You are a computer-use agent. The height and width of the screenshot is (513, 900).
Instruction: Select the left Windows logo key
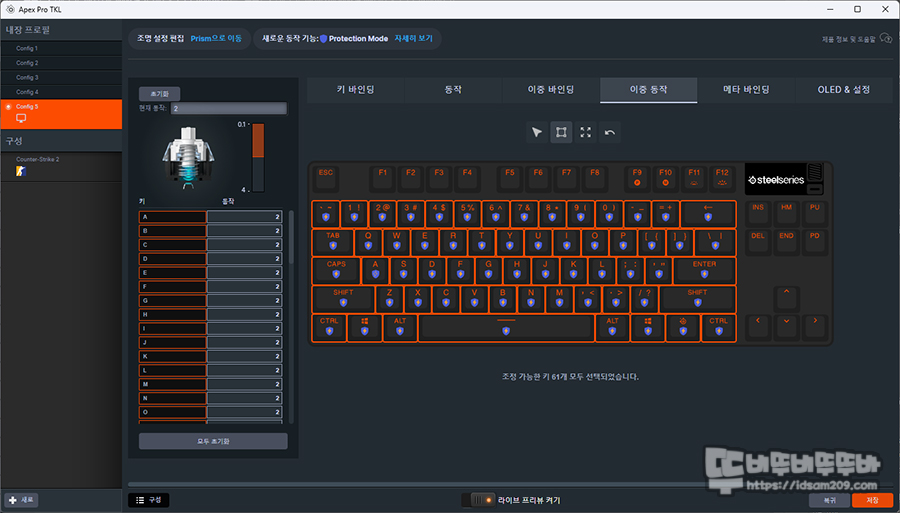364,328
